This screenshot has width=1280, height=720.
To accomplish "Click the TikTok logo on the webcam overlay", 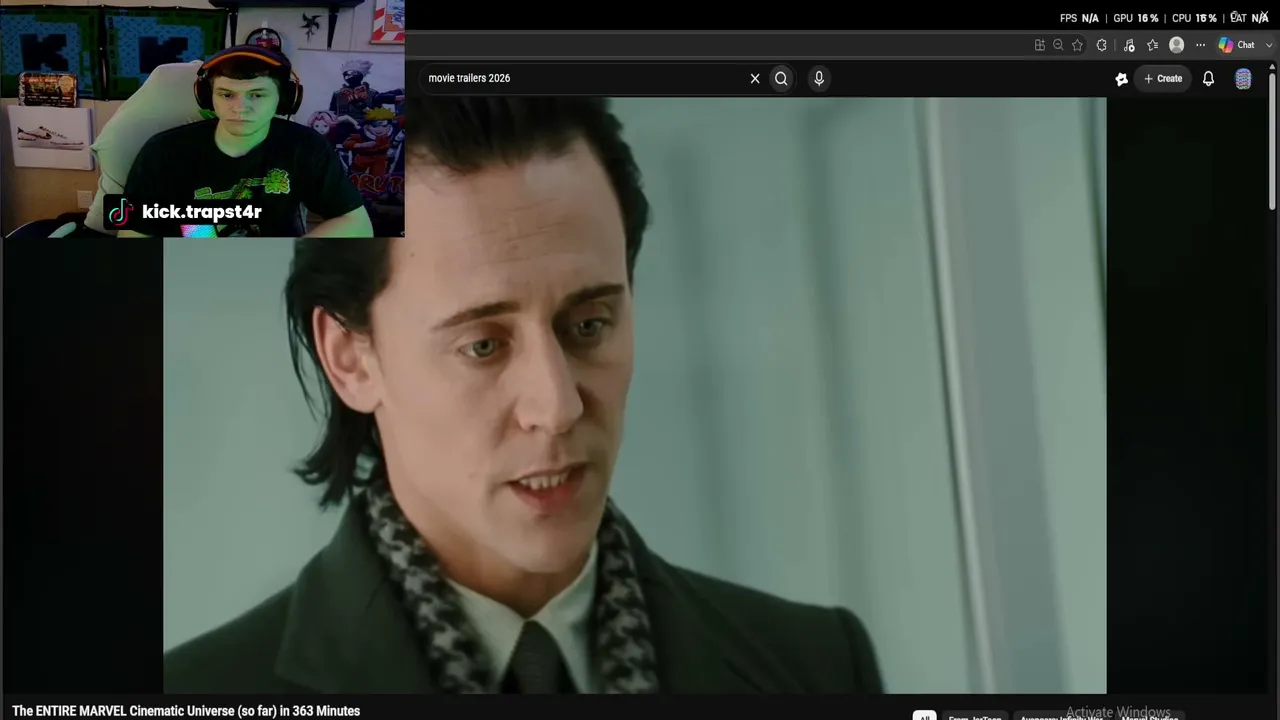I will (121, 212).
